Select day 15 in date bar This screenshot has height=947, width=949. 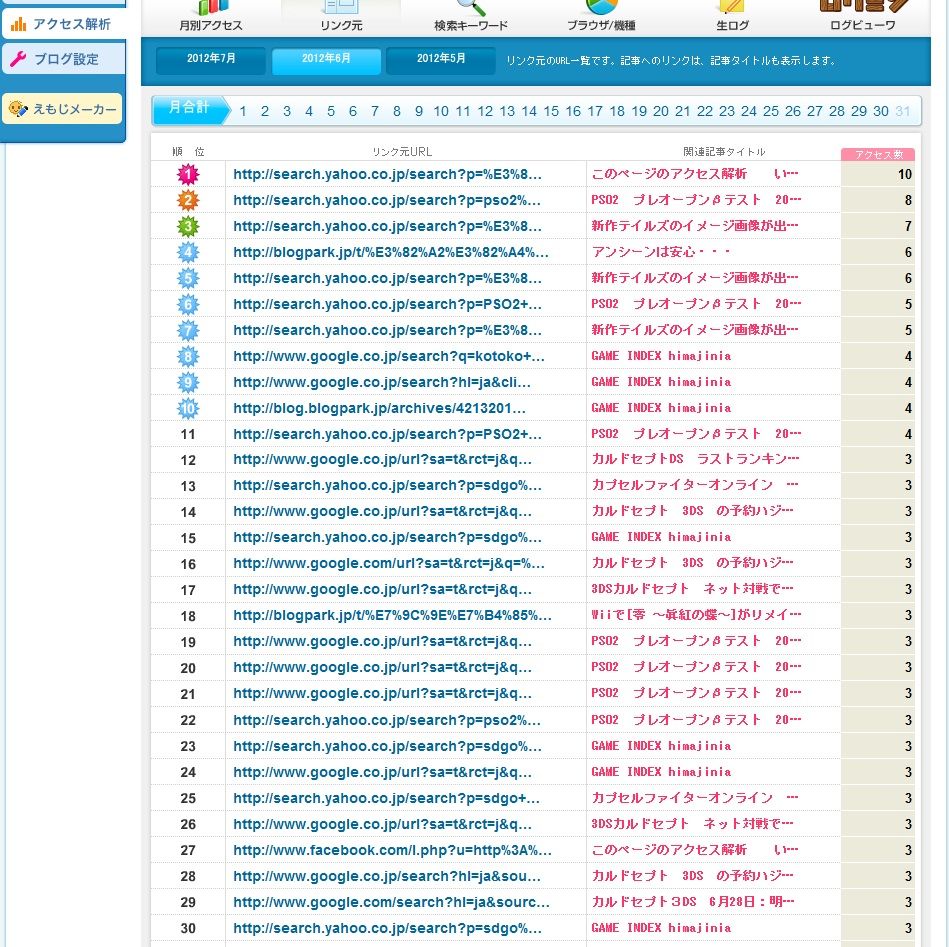pos(551,111)
